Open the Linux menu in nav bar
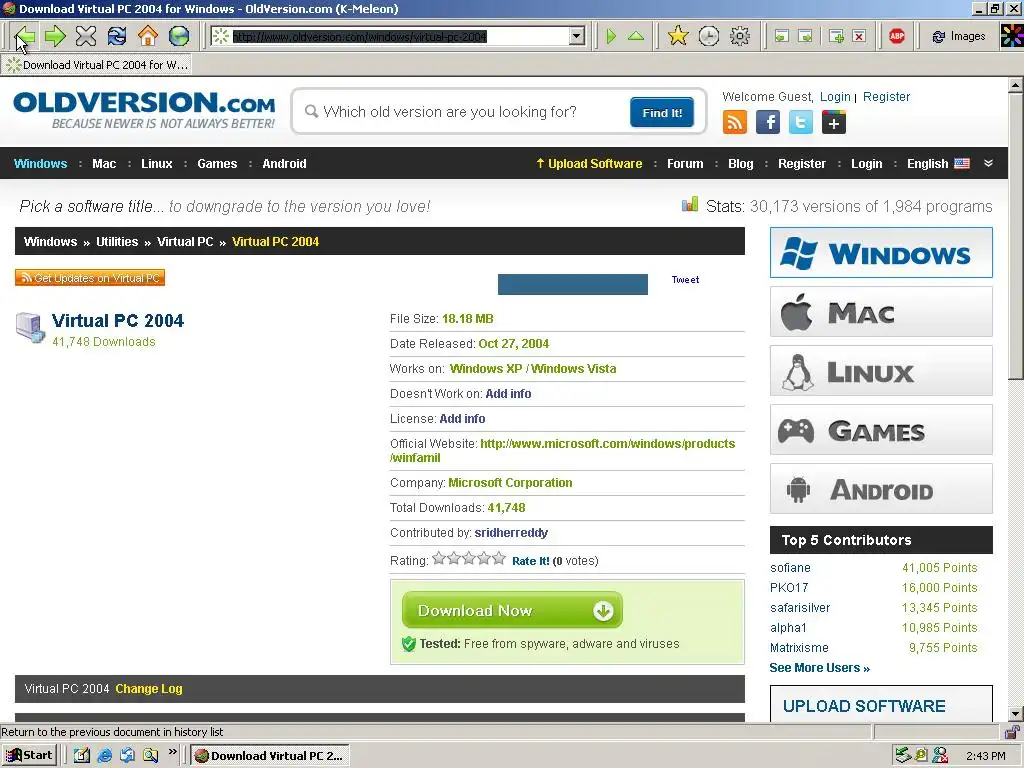Screen dimensions: 1024x768 click(157, 163)
